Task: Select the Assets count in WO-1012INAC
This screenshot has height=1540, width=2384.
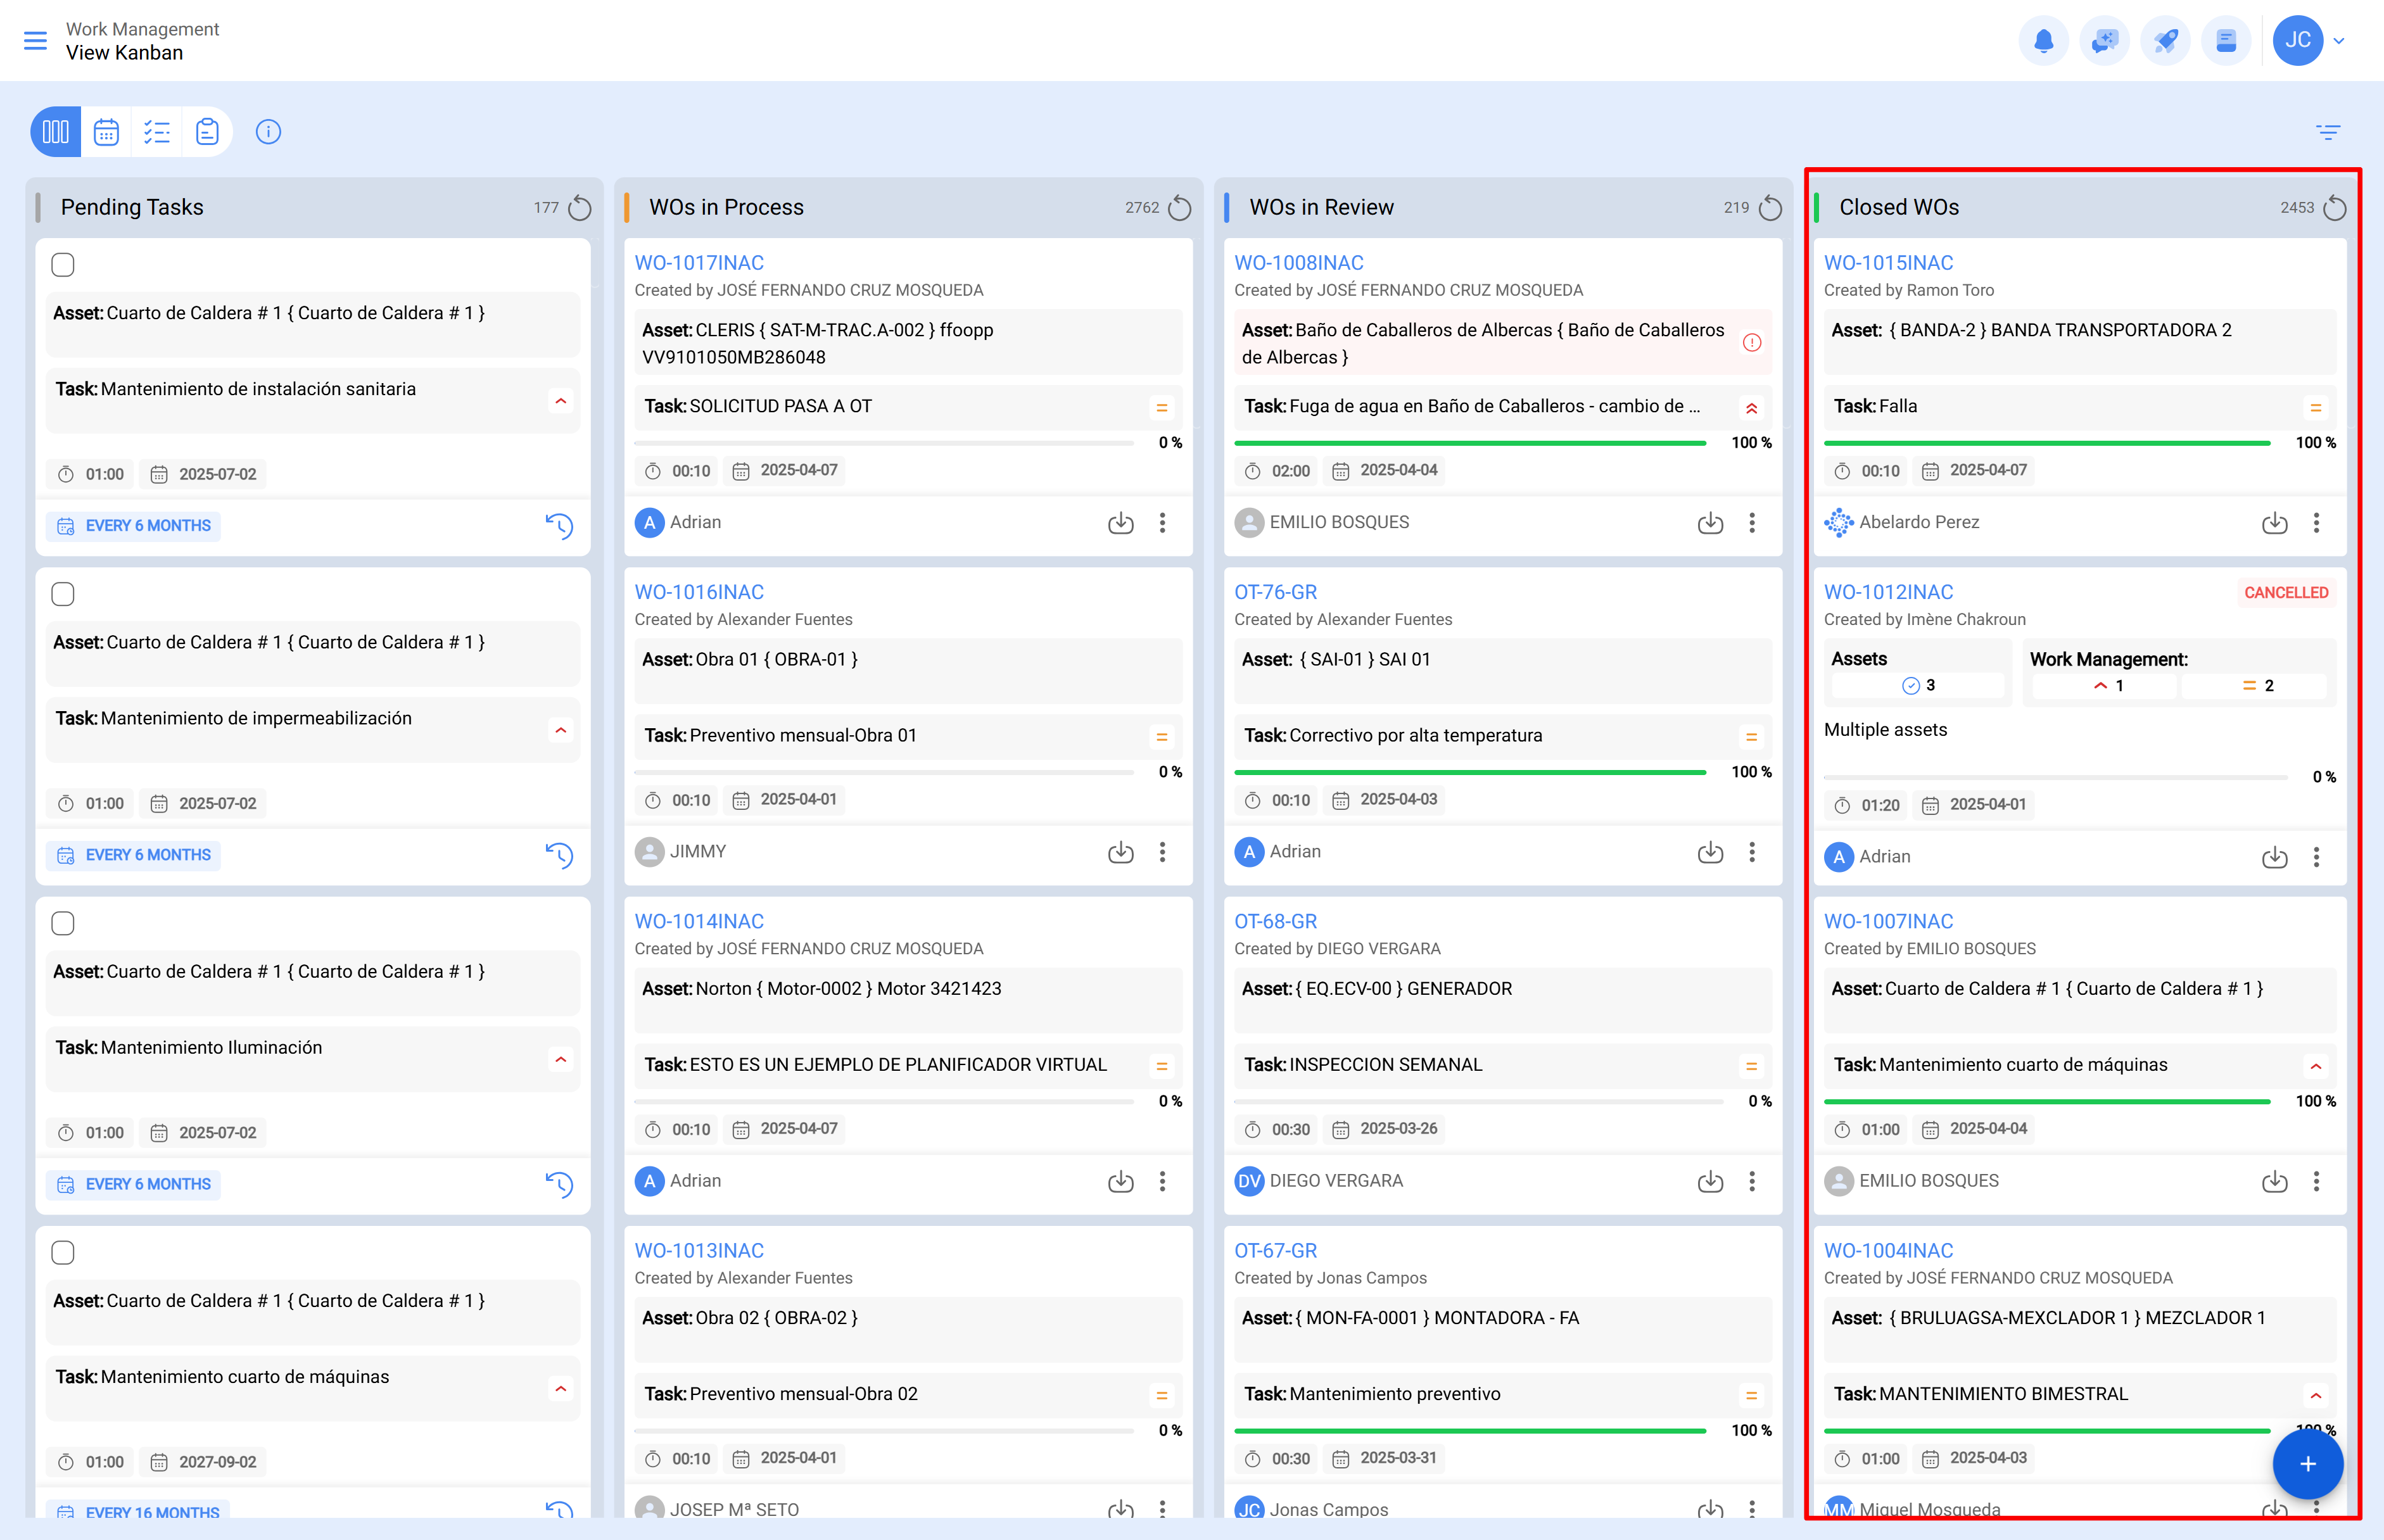Action: [x=1918, y=685]
